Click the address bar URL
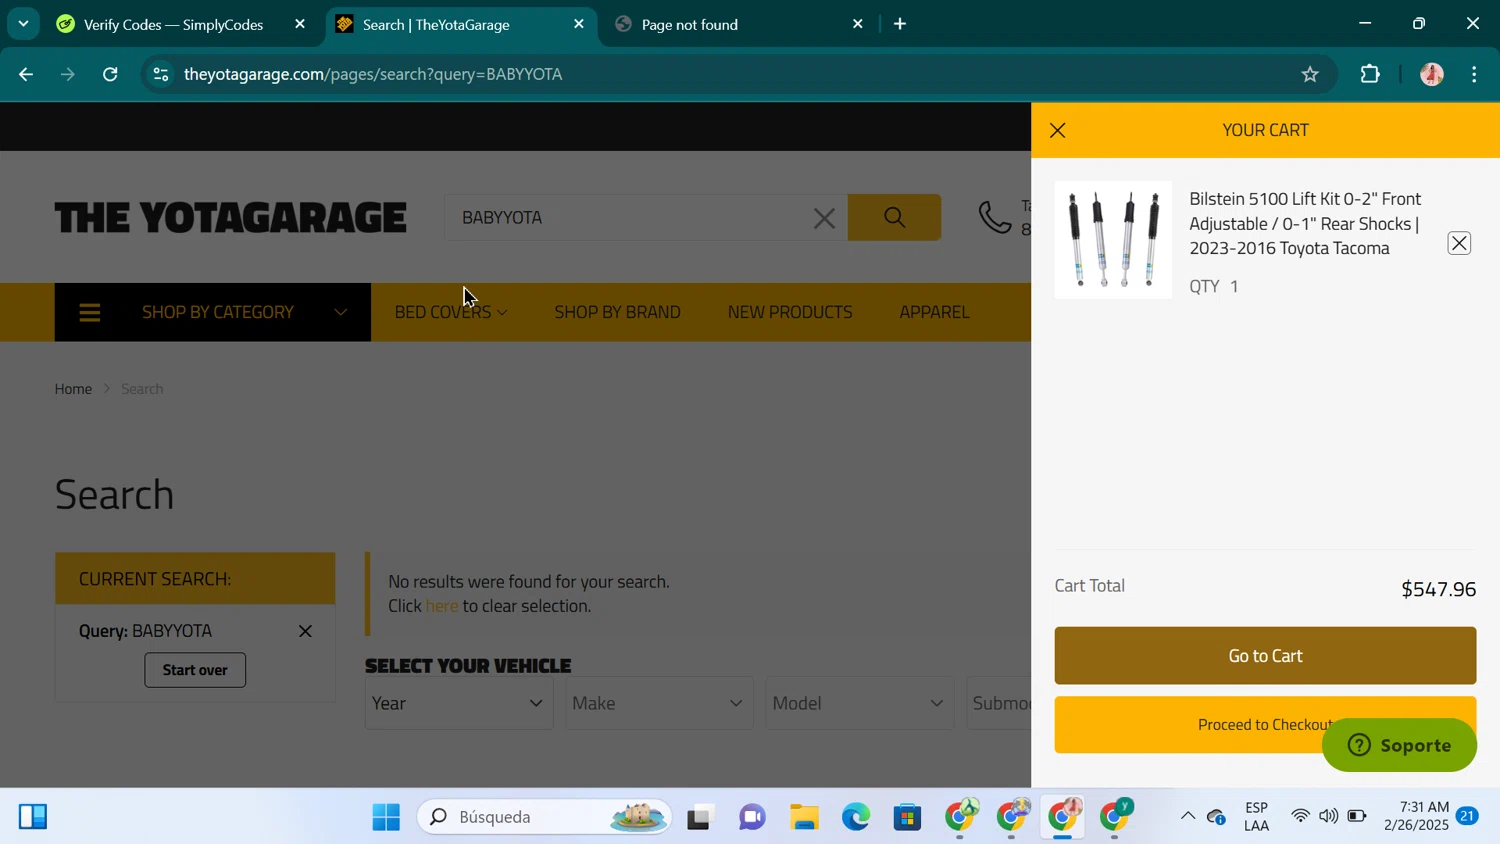1500x844 pixels. tap(373, 74)
